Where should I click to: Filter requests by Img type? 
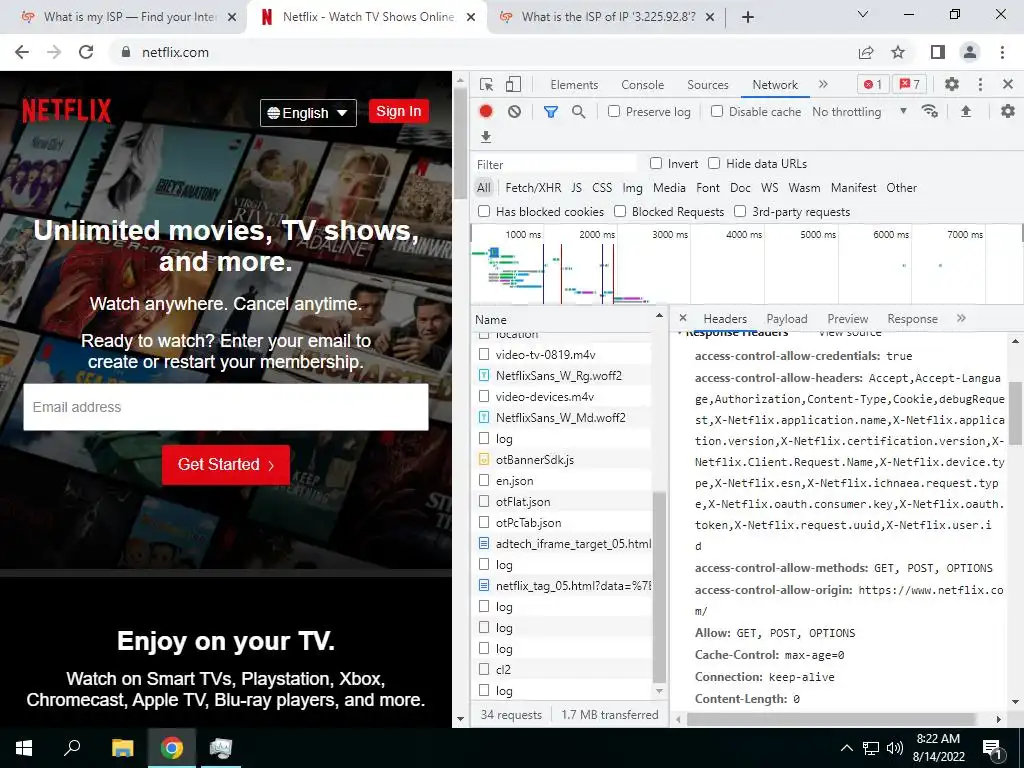click(632, 187)
